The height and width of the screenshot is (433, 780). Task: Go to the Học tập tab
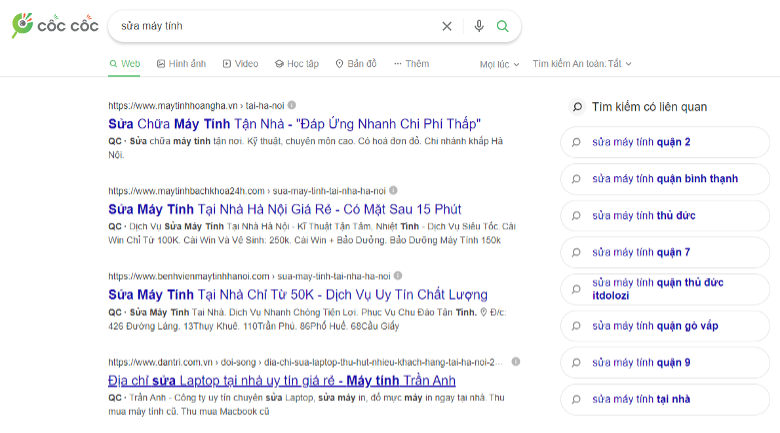point(296,64)
